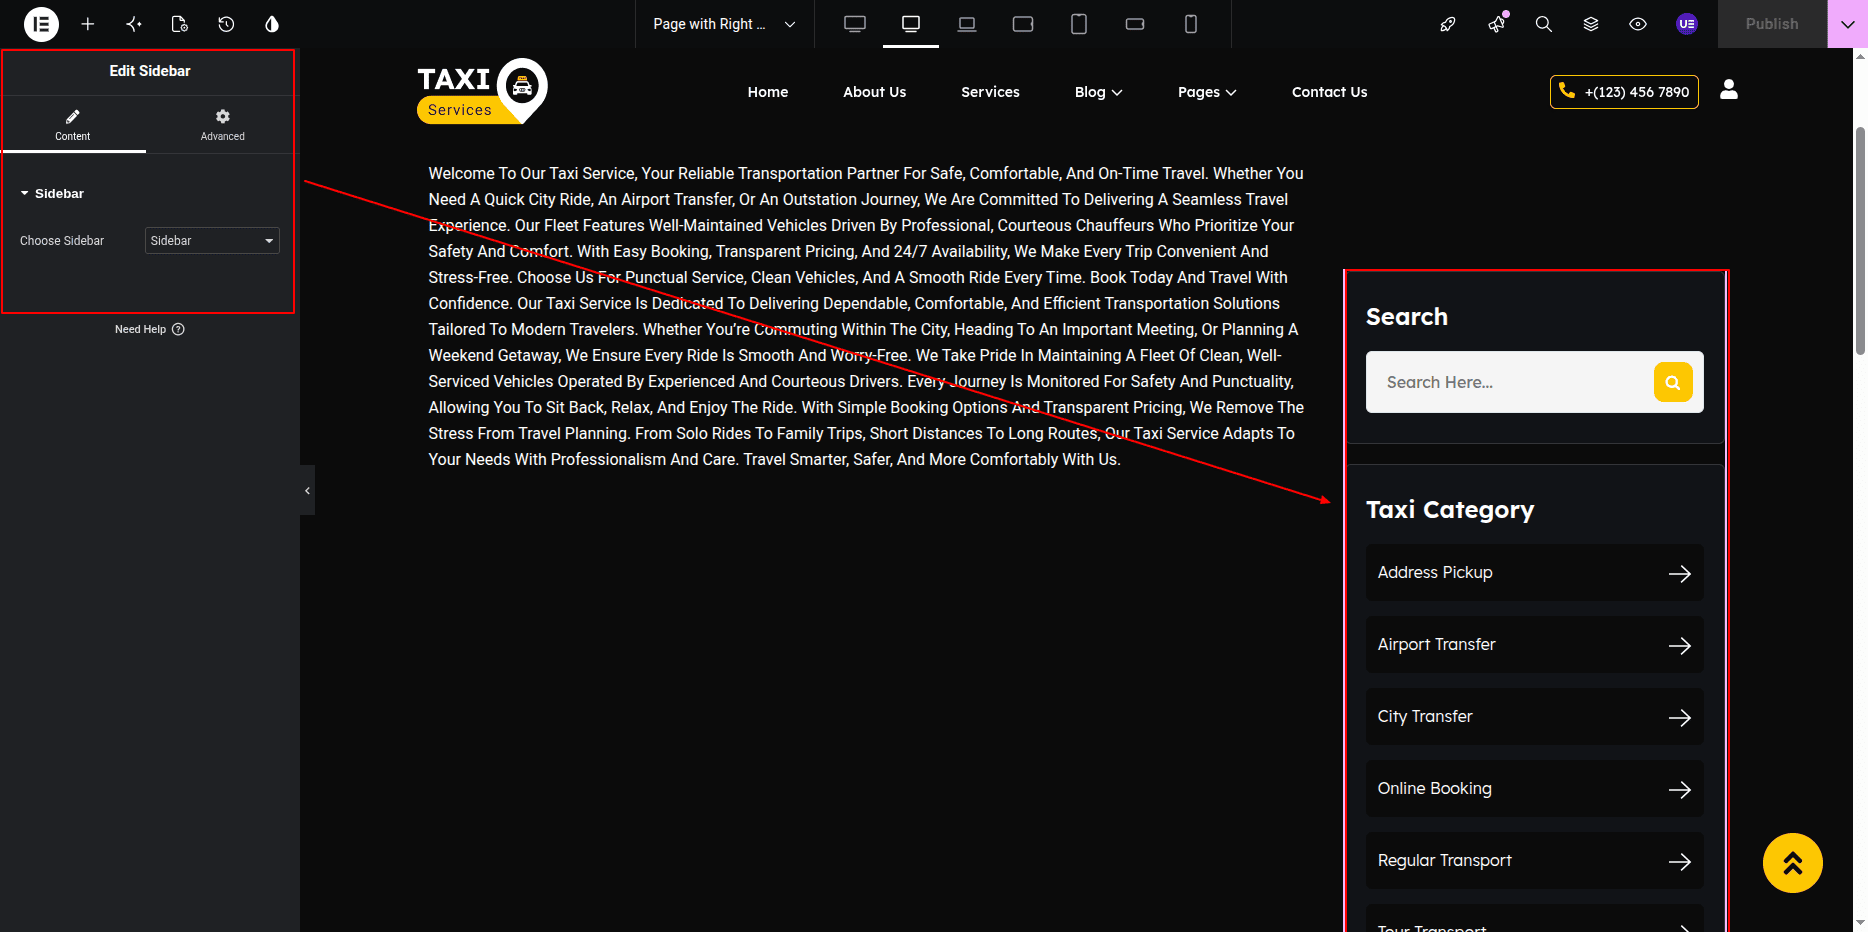Click the yellow search submit button
The image size is (1868, 932).
coord(1673,382)
